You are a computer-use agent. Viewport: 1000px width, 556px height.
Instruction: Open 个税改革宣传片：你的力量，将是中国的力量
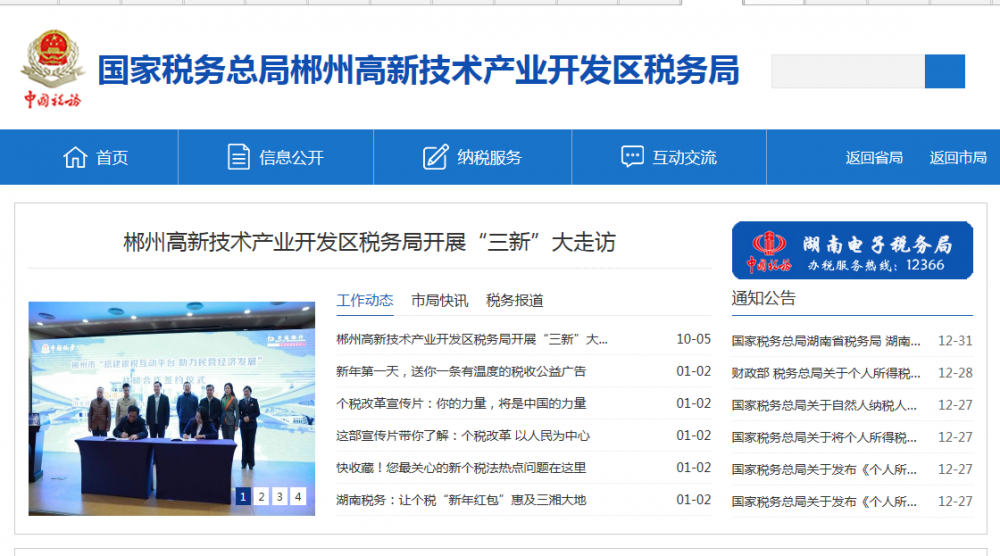click(461, 404)
